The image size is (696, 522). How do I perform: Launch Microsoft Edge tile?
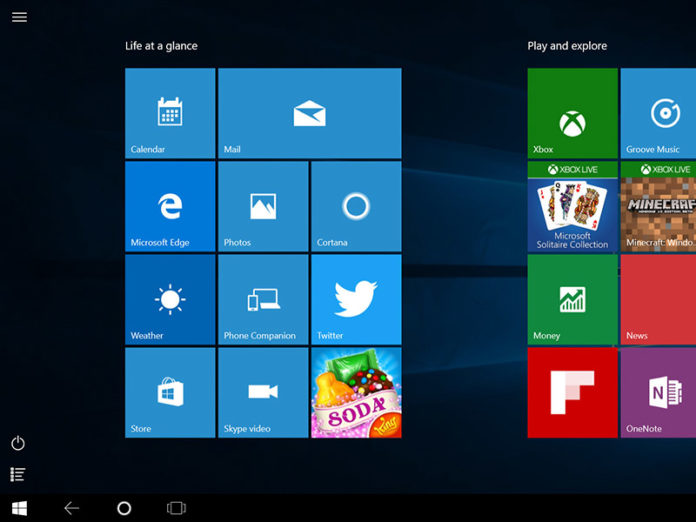point(170,206)
